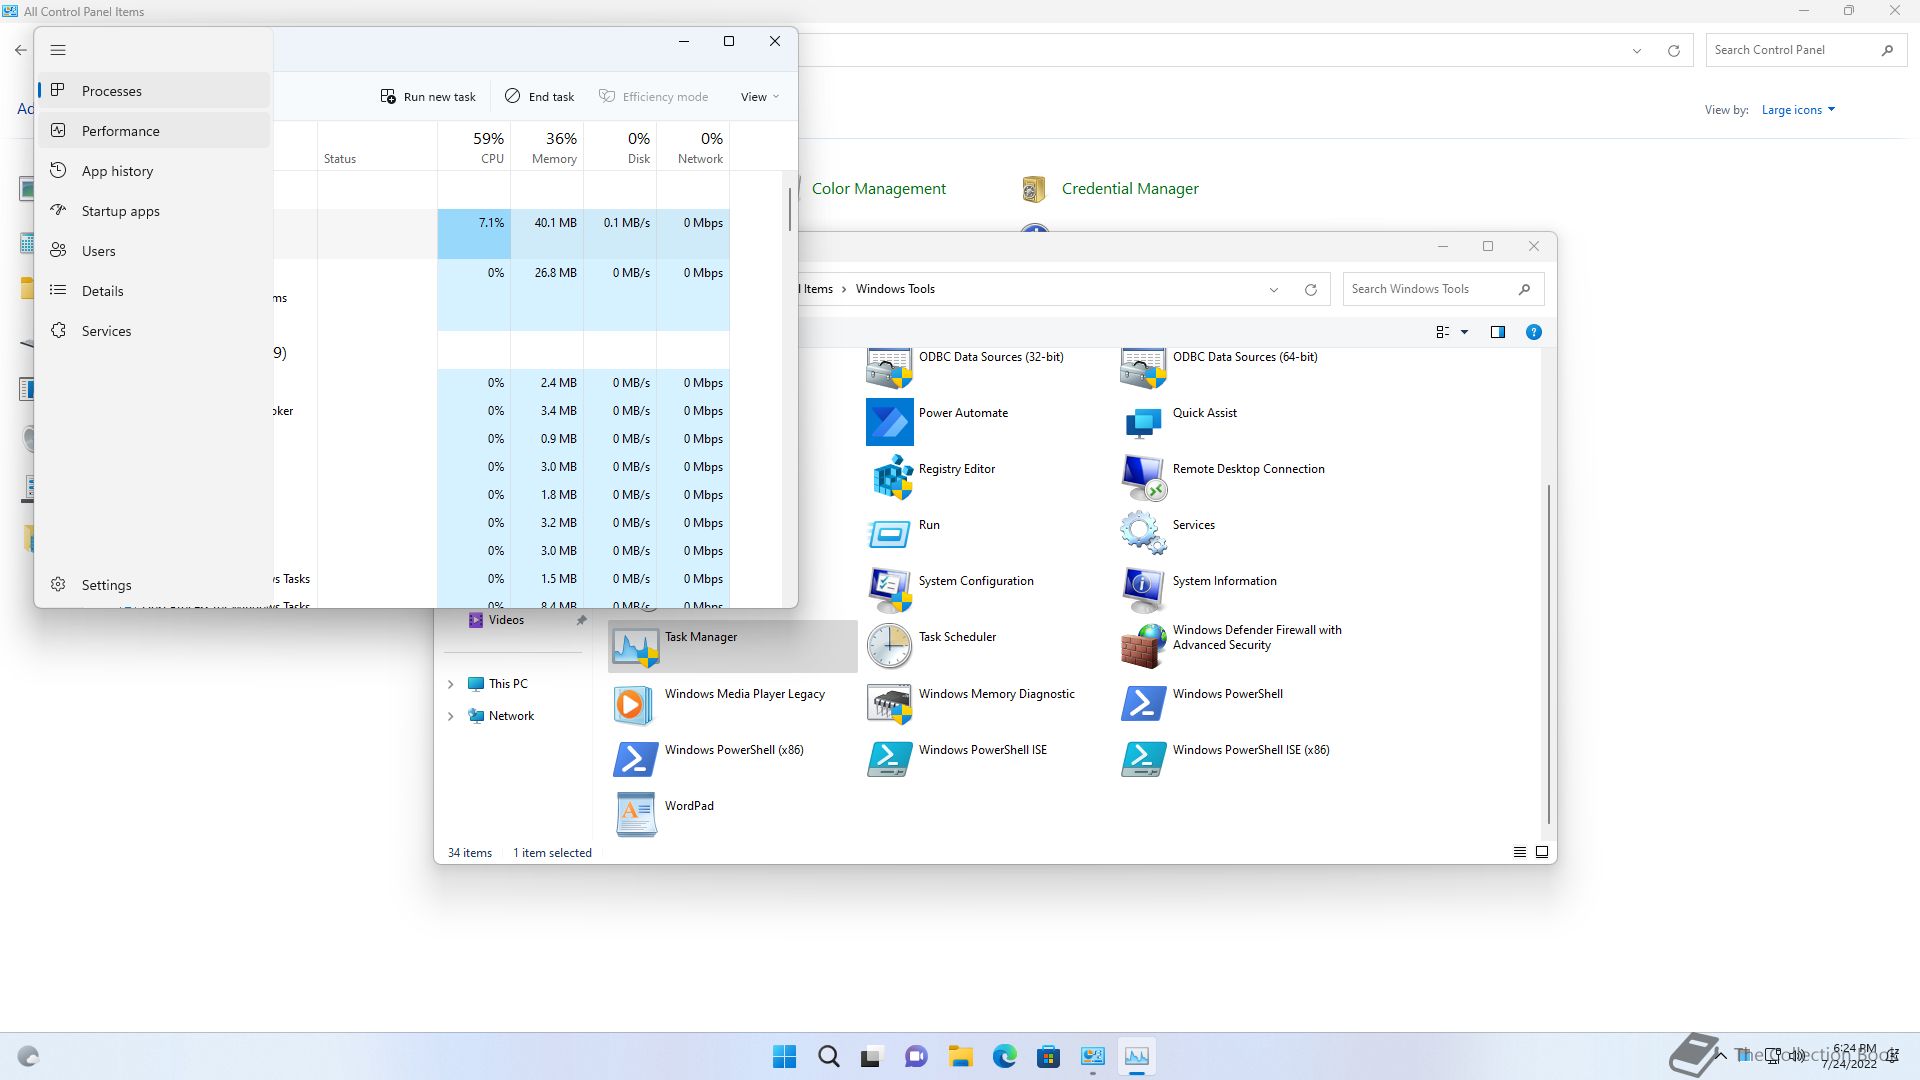Click Efficiency mode button
Screen dimensions: 1920x1080
coord(653,97)
